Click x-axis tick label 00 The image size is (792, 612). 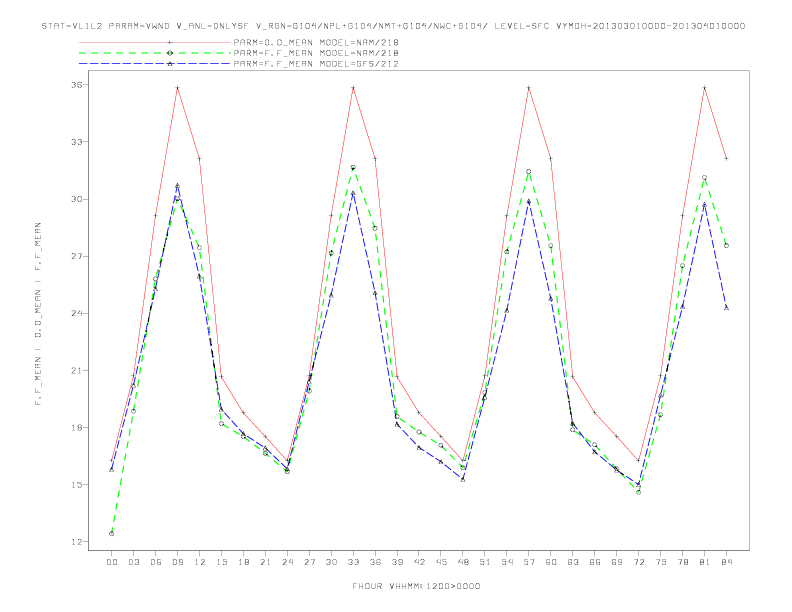click(112, 562)
